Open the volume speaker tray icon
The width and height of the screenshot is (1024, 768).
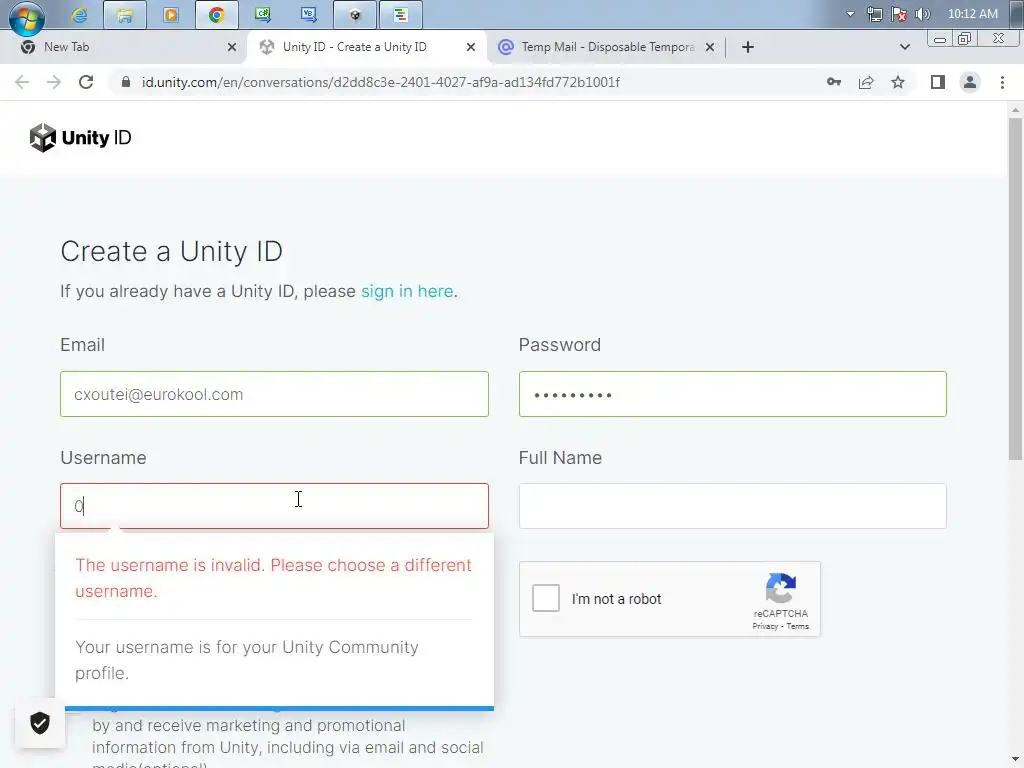[923, 14]
